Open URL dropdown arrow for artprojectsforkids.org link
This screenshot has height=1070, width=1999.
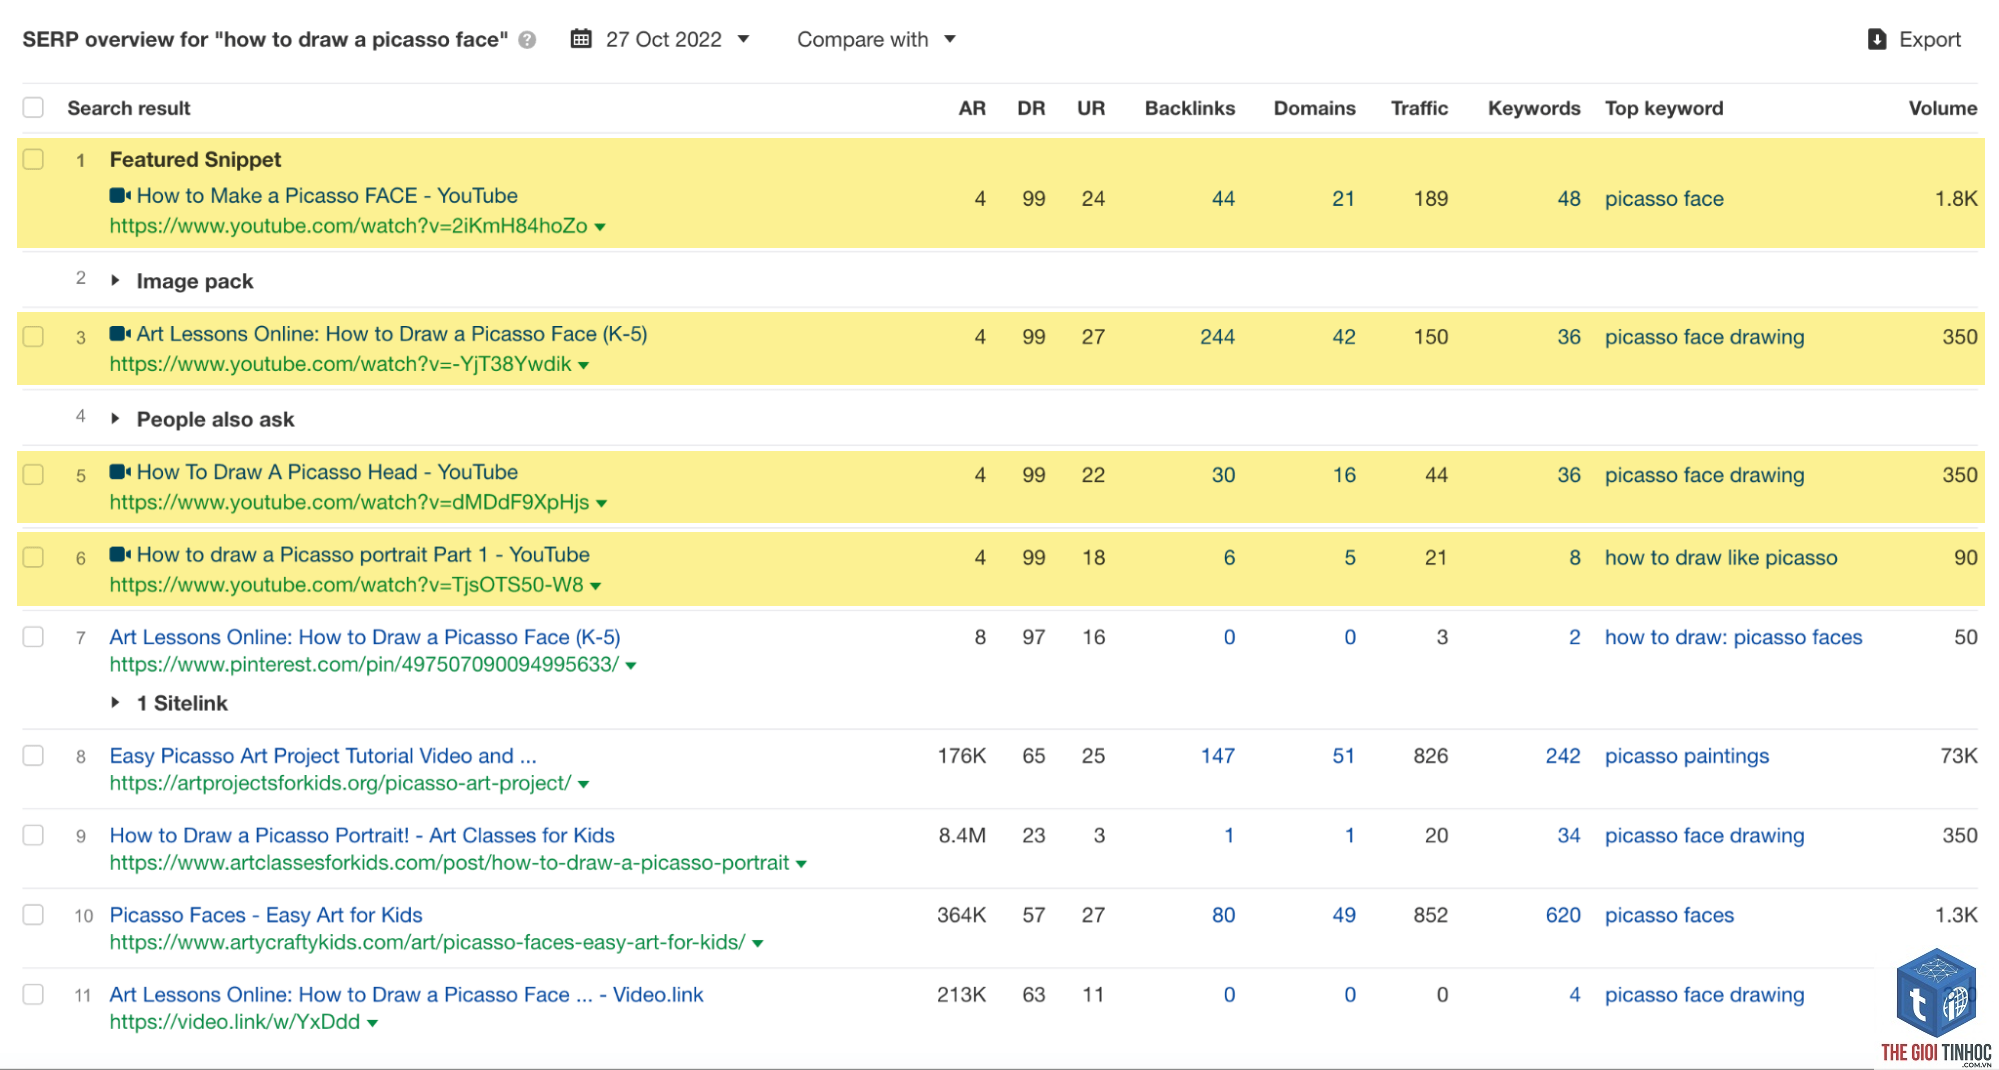click(584, 784)
